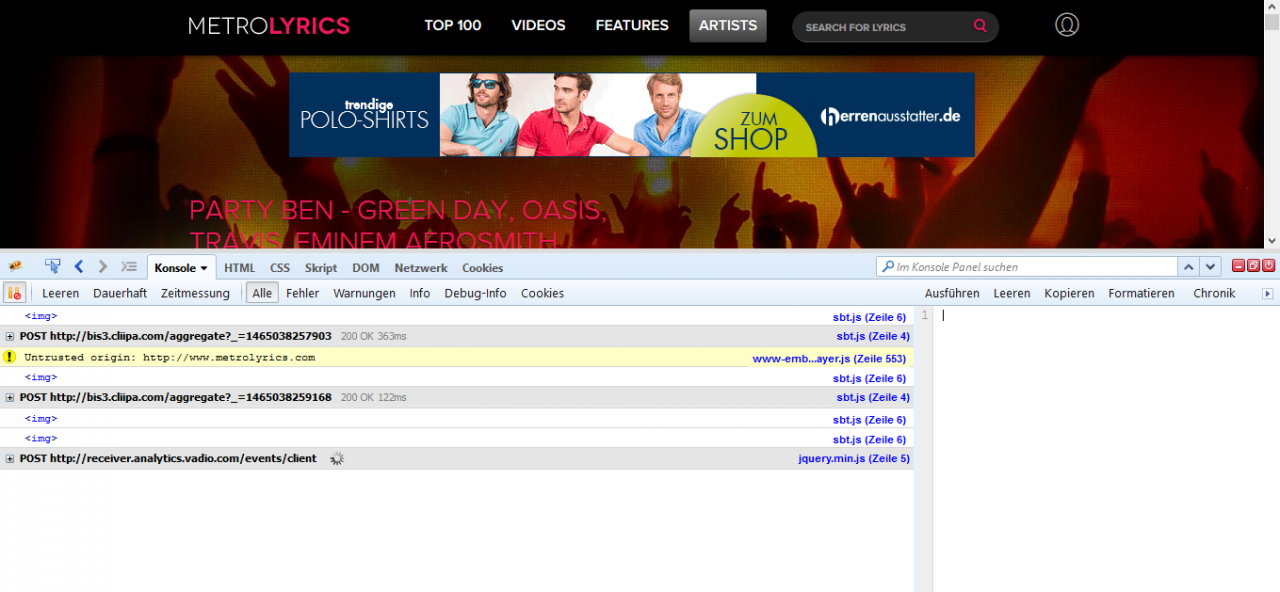
Task: Open the Firebug bug icon menu
Action: coord(15,267)
